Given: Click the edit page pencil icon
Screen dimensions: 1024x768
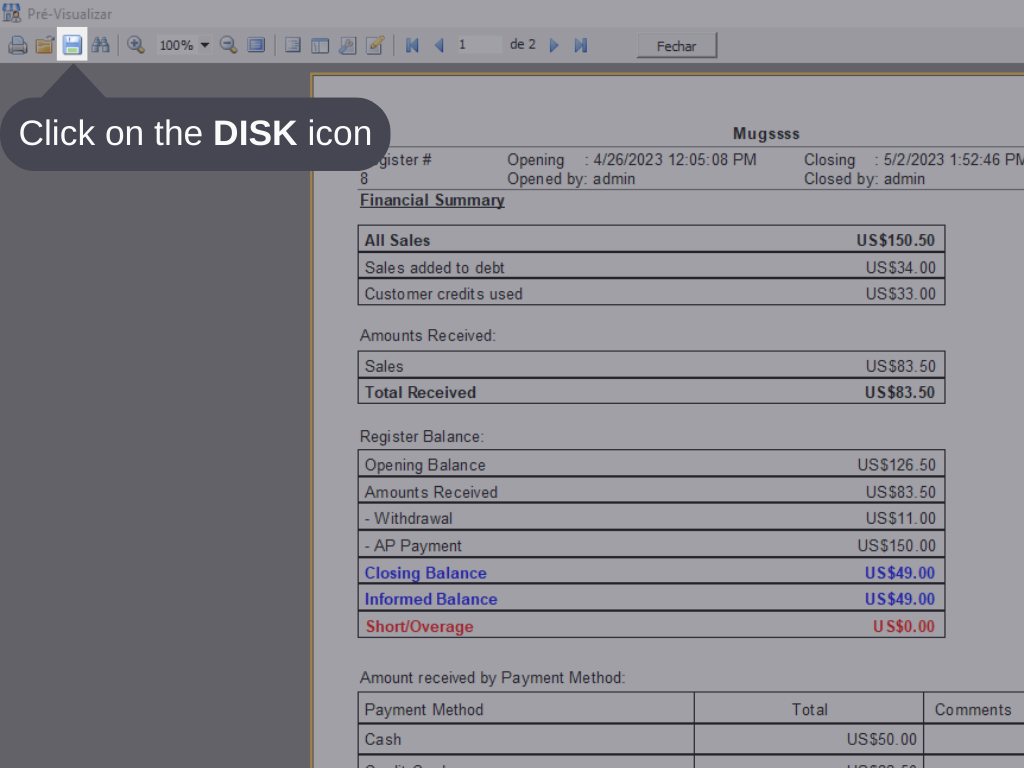Looking at the screenshot, I should click(x=375, y=45).
